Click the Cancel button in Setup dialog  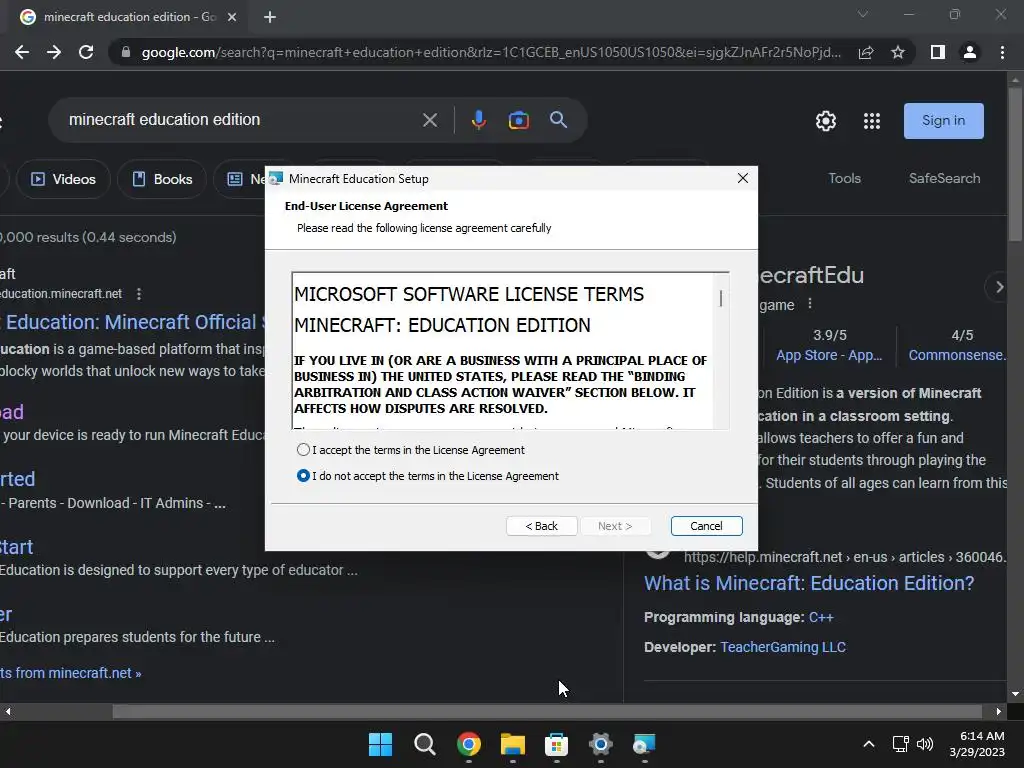pos(707,526)
